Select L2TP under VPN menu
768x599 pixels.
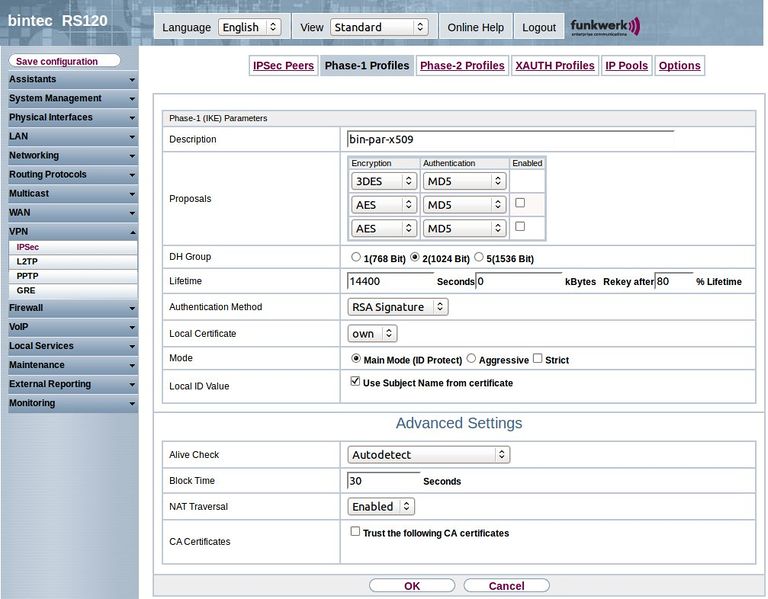click(27, 261)
